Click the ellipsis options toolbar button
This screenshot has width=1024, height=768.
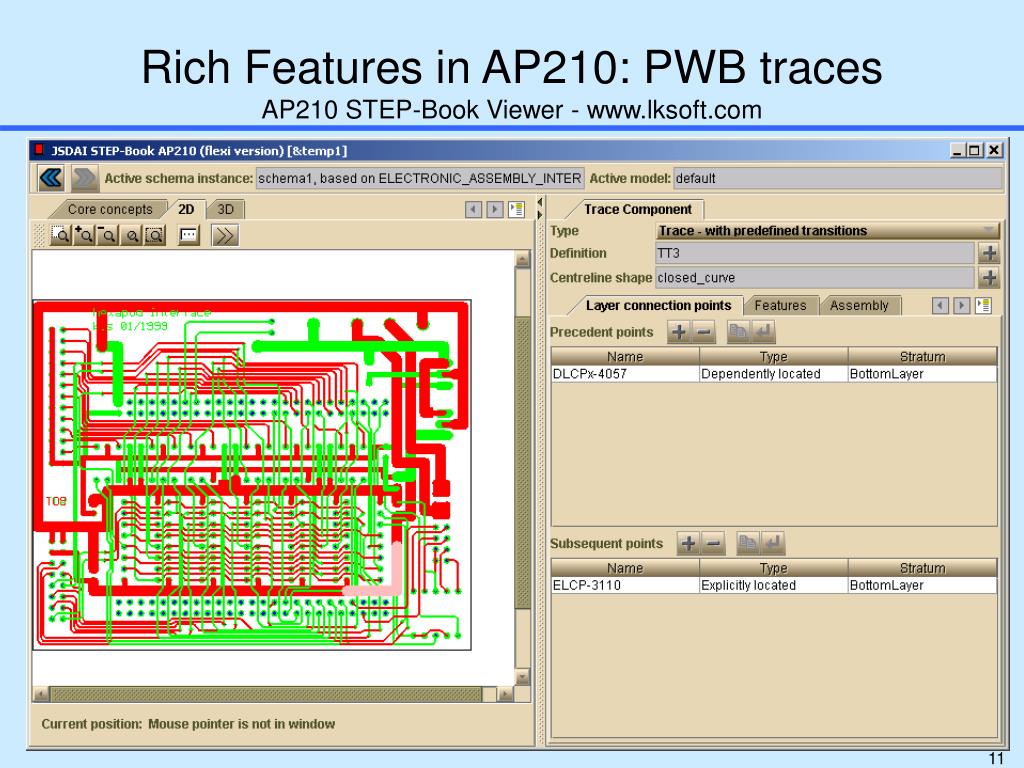[189, 235]
